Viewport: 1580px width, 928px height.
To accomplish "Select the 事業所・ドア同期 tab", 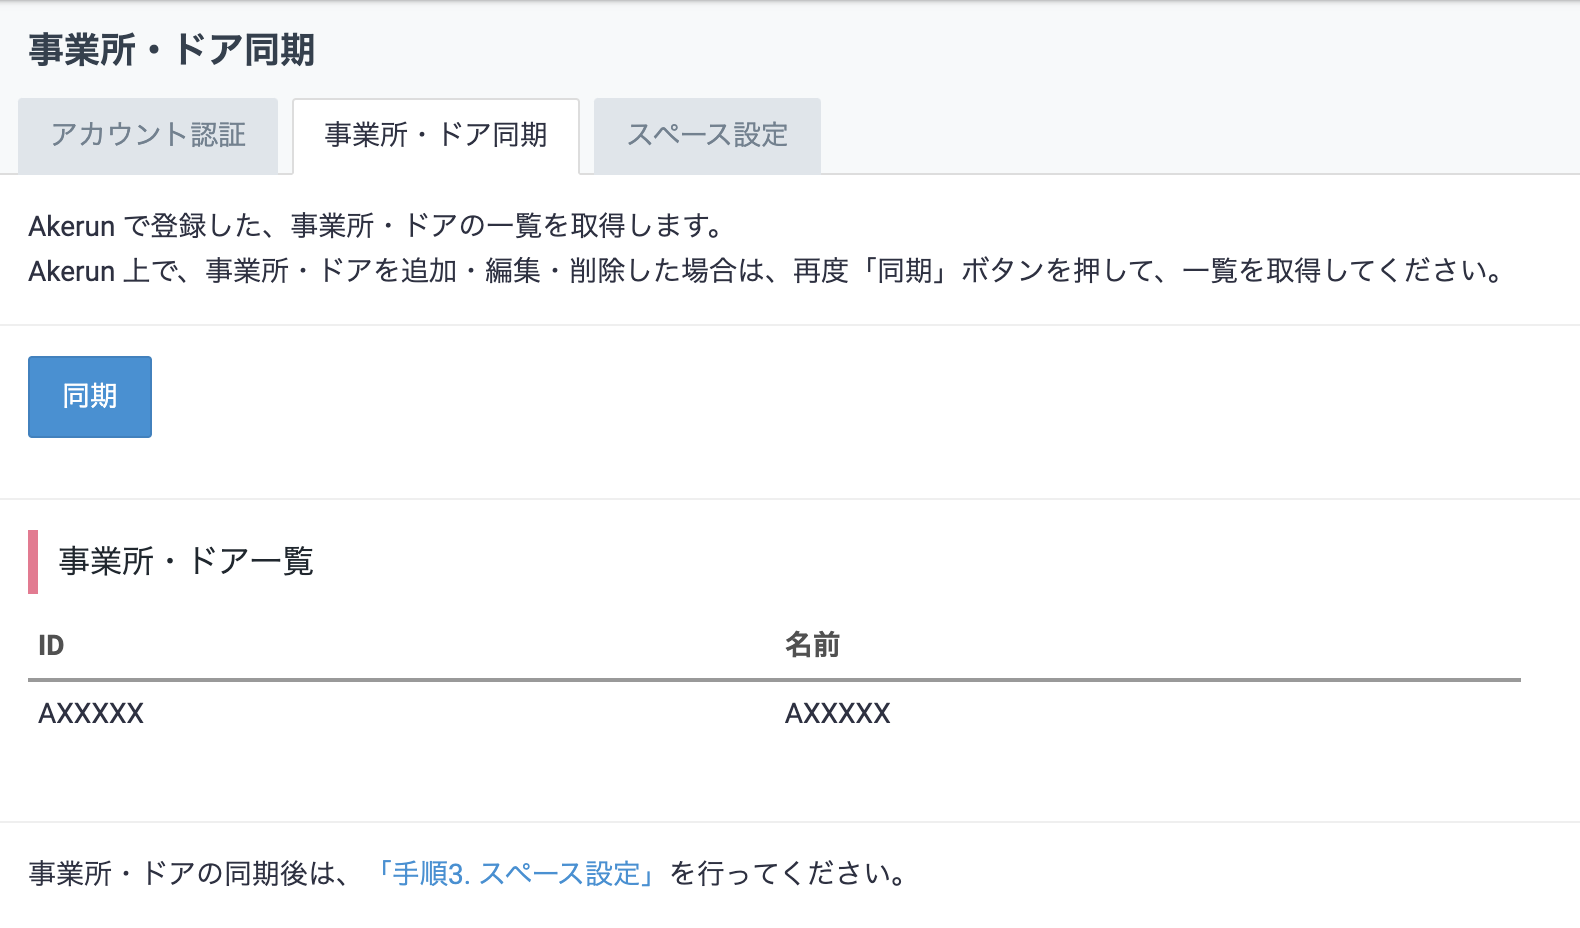I will pos(436,135).
